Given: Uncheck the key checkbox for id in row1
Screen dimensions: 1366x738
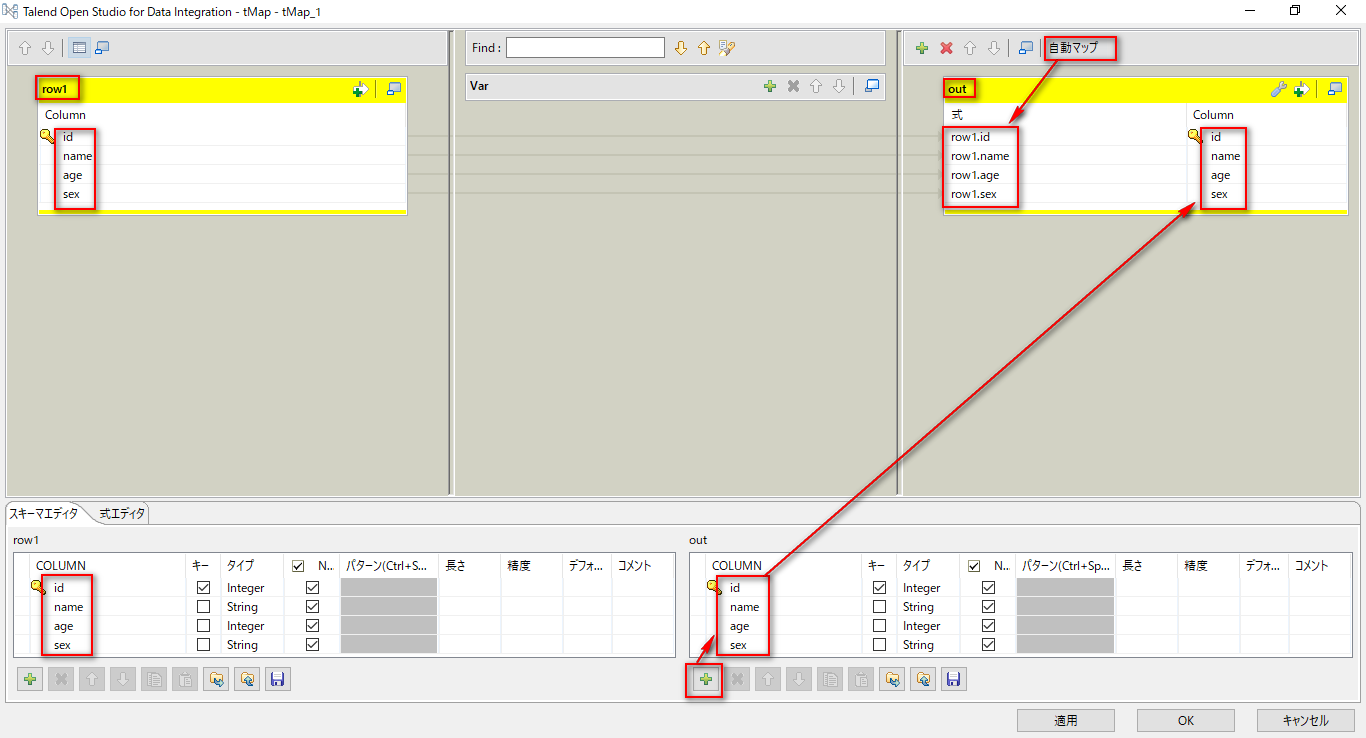Looking at the screenshot, I should click(201, 587).
